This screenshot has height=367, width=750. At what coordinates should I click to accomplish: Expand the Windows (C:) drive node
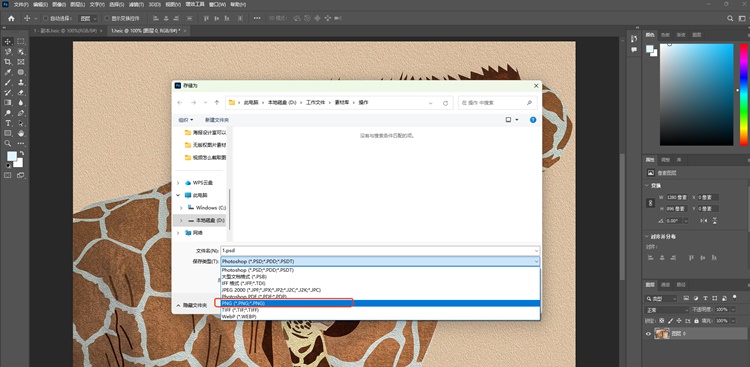[x=181, y=208]
